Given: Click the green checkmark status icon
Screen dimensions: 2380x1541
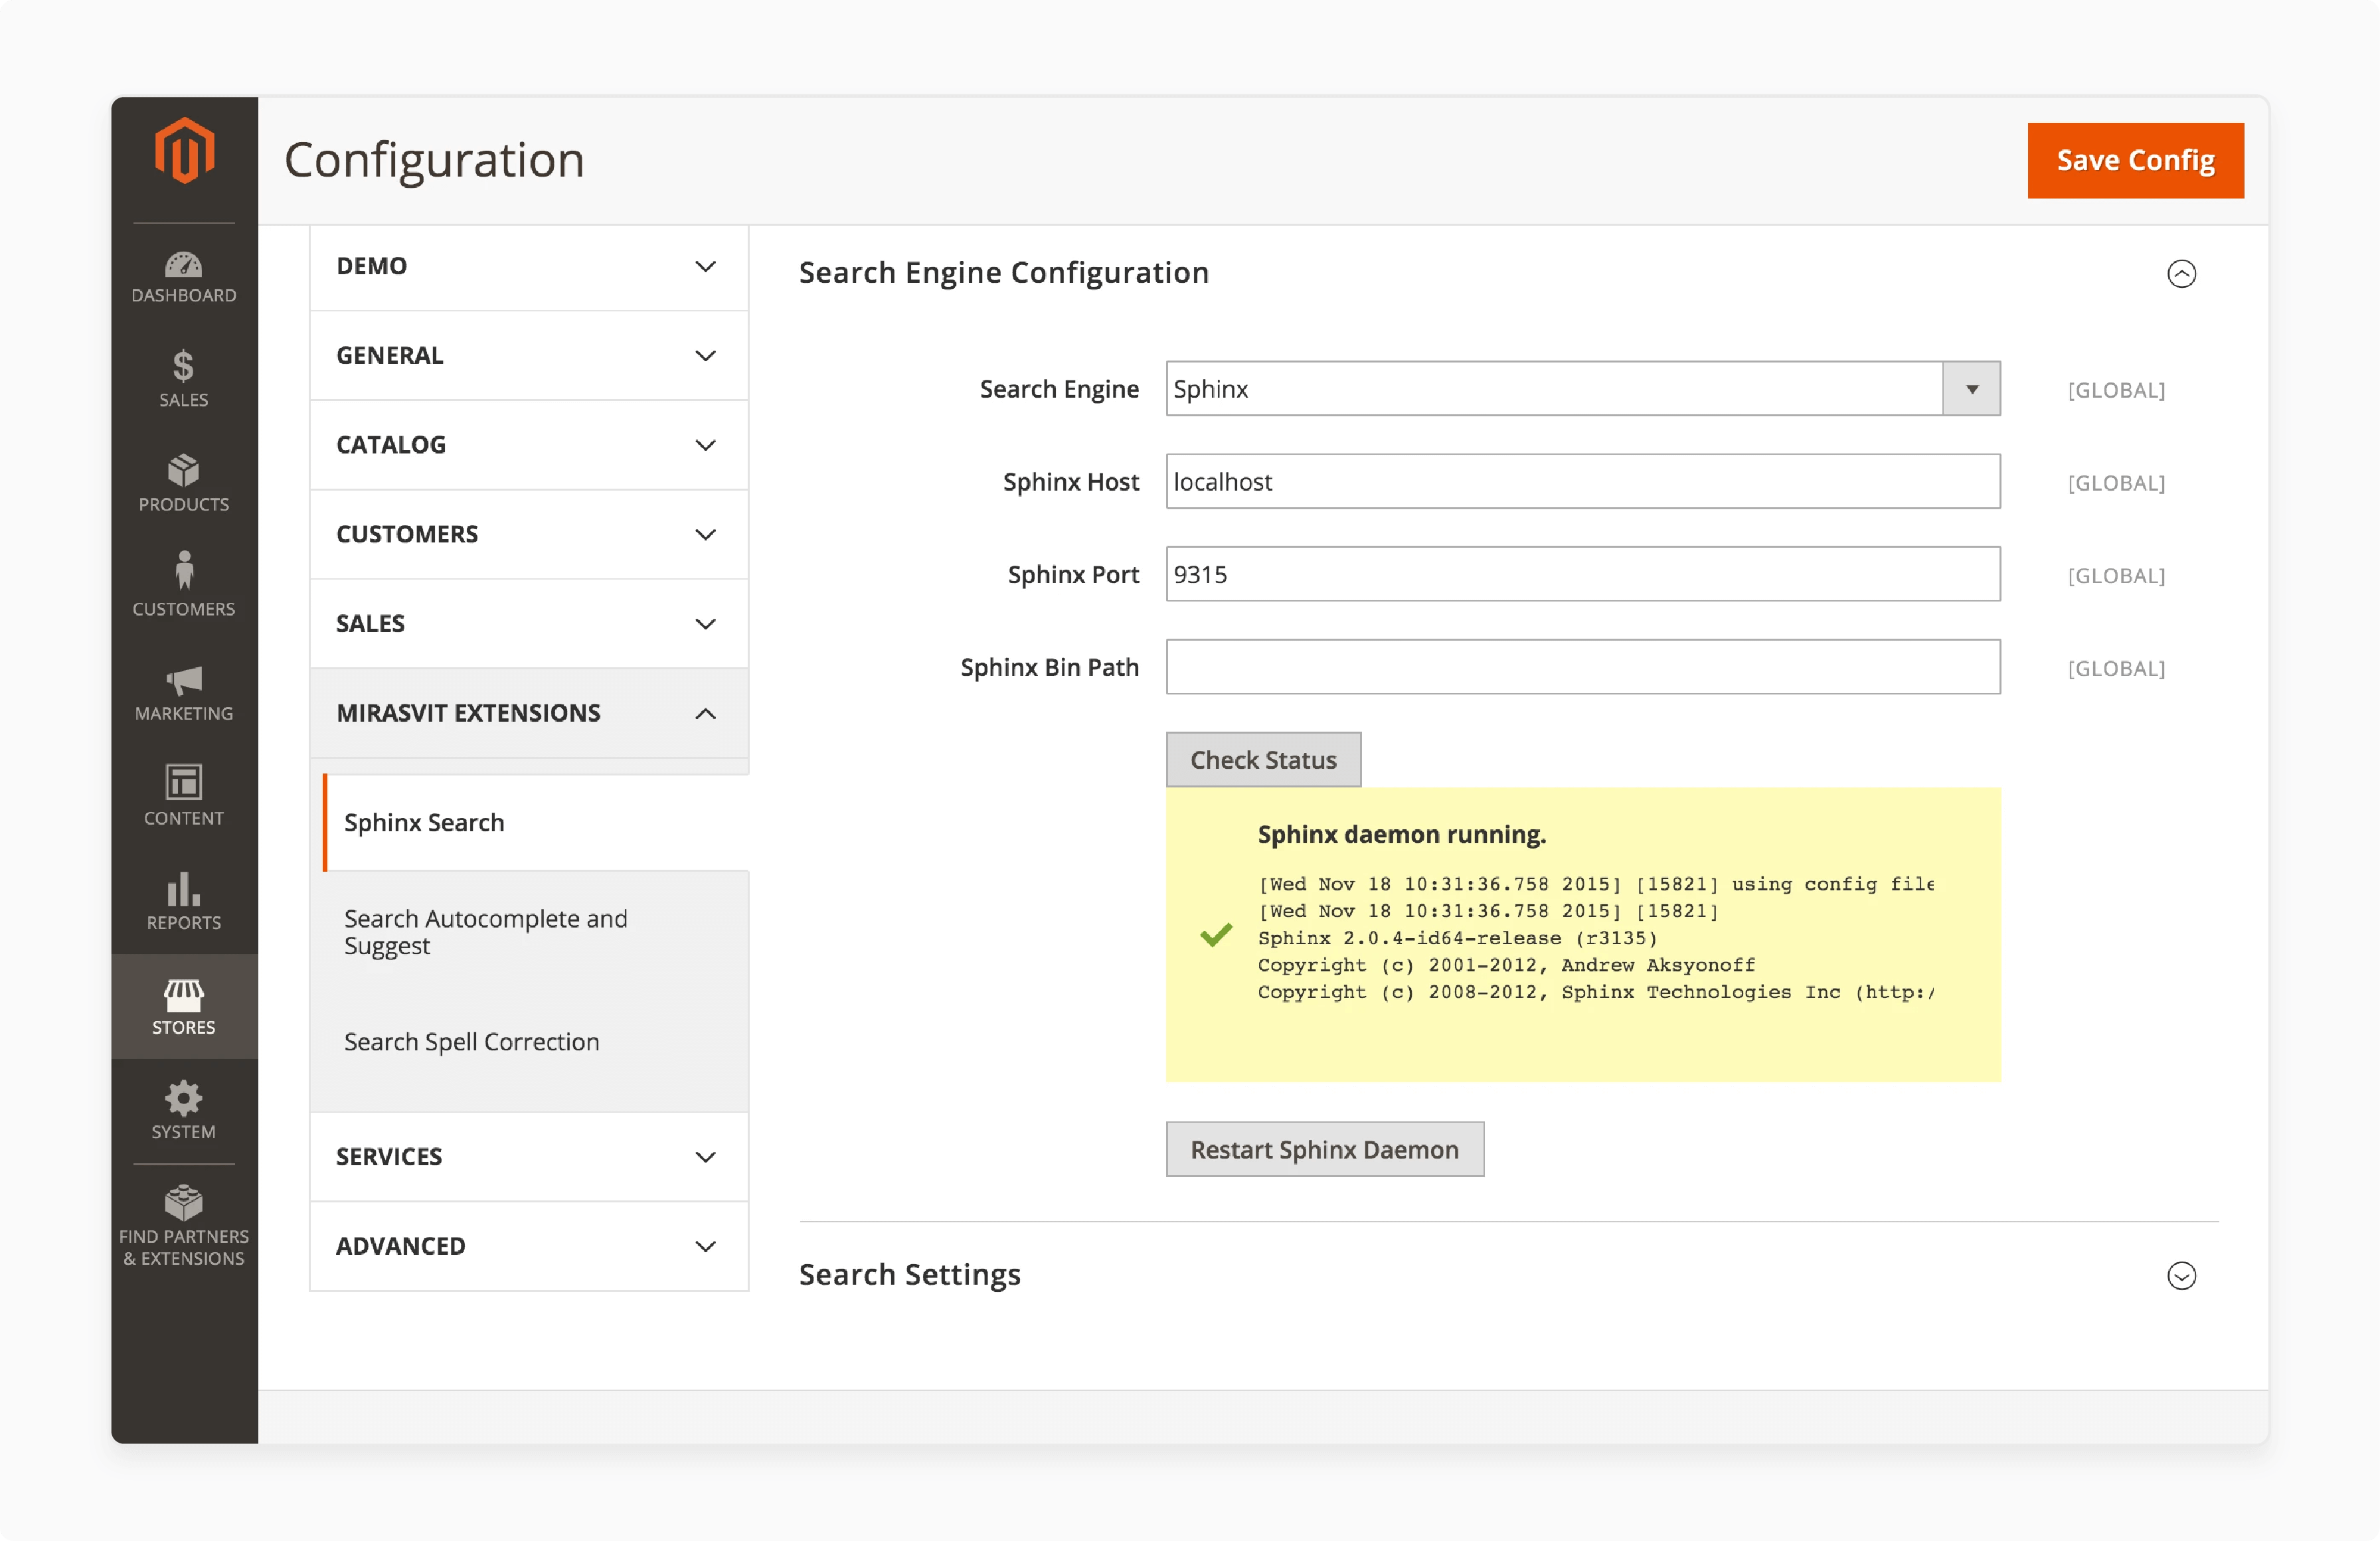Looking at the screenshot, I should [1216, 935].
